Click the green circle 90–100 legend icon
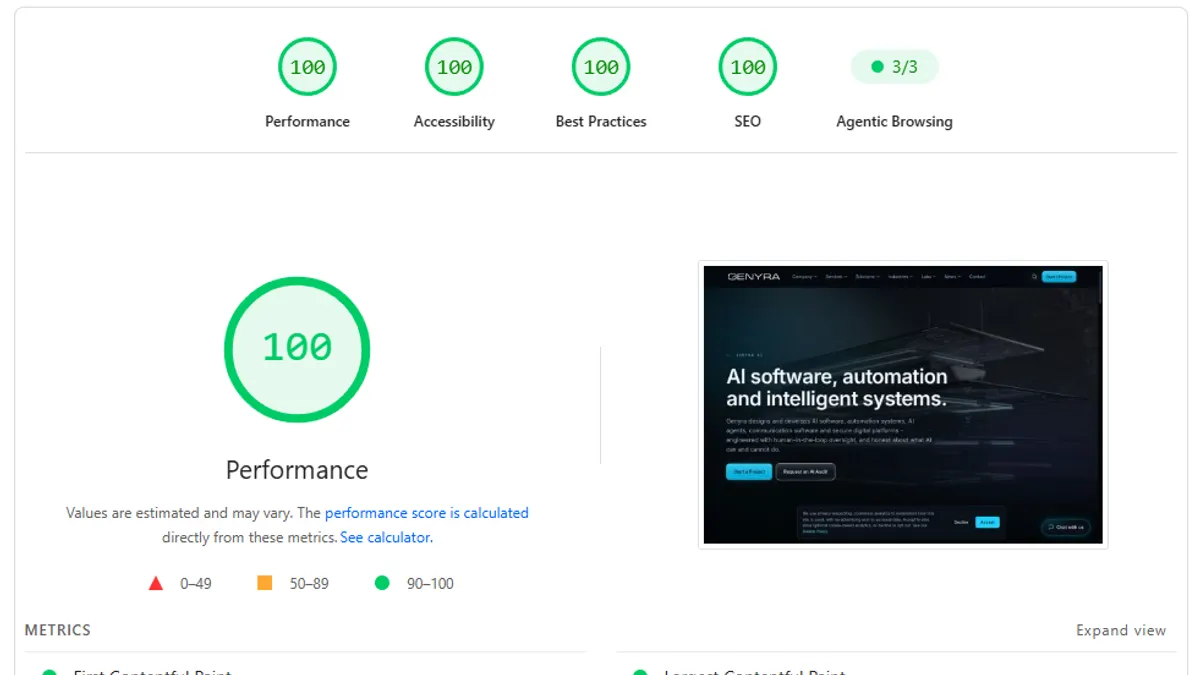 382,582
